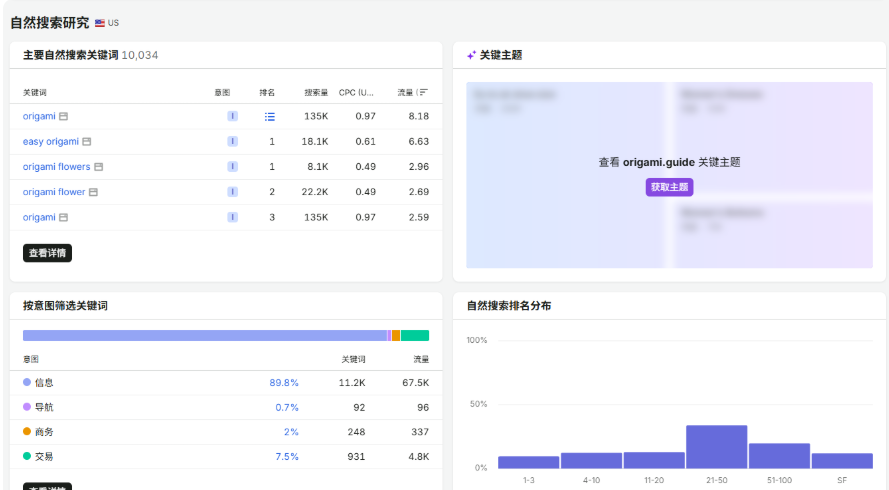The image size is (889, 490).
Task: Click the 按意图筛选关键词 heading
Action: (x=65, y=306)
